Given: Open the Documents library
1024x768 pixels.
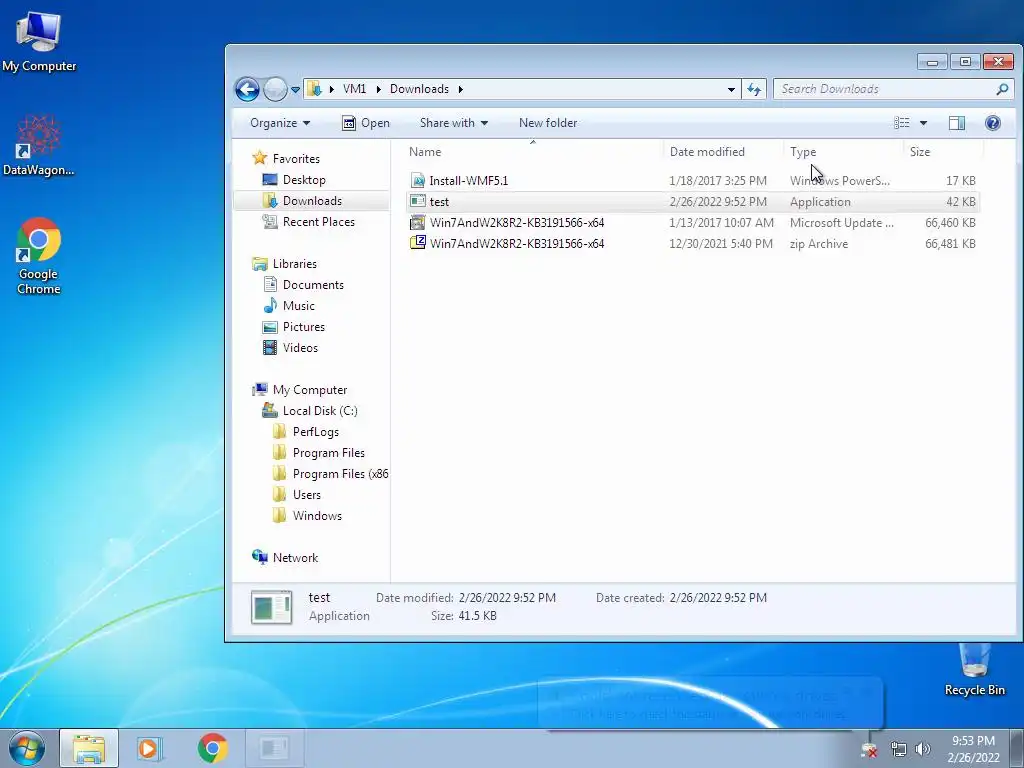Looking at the screenshot, I should (x=313, y=285).
